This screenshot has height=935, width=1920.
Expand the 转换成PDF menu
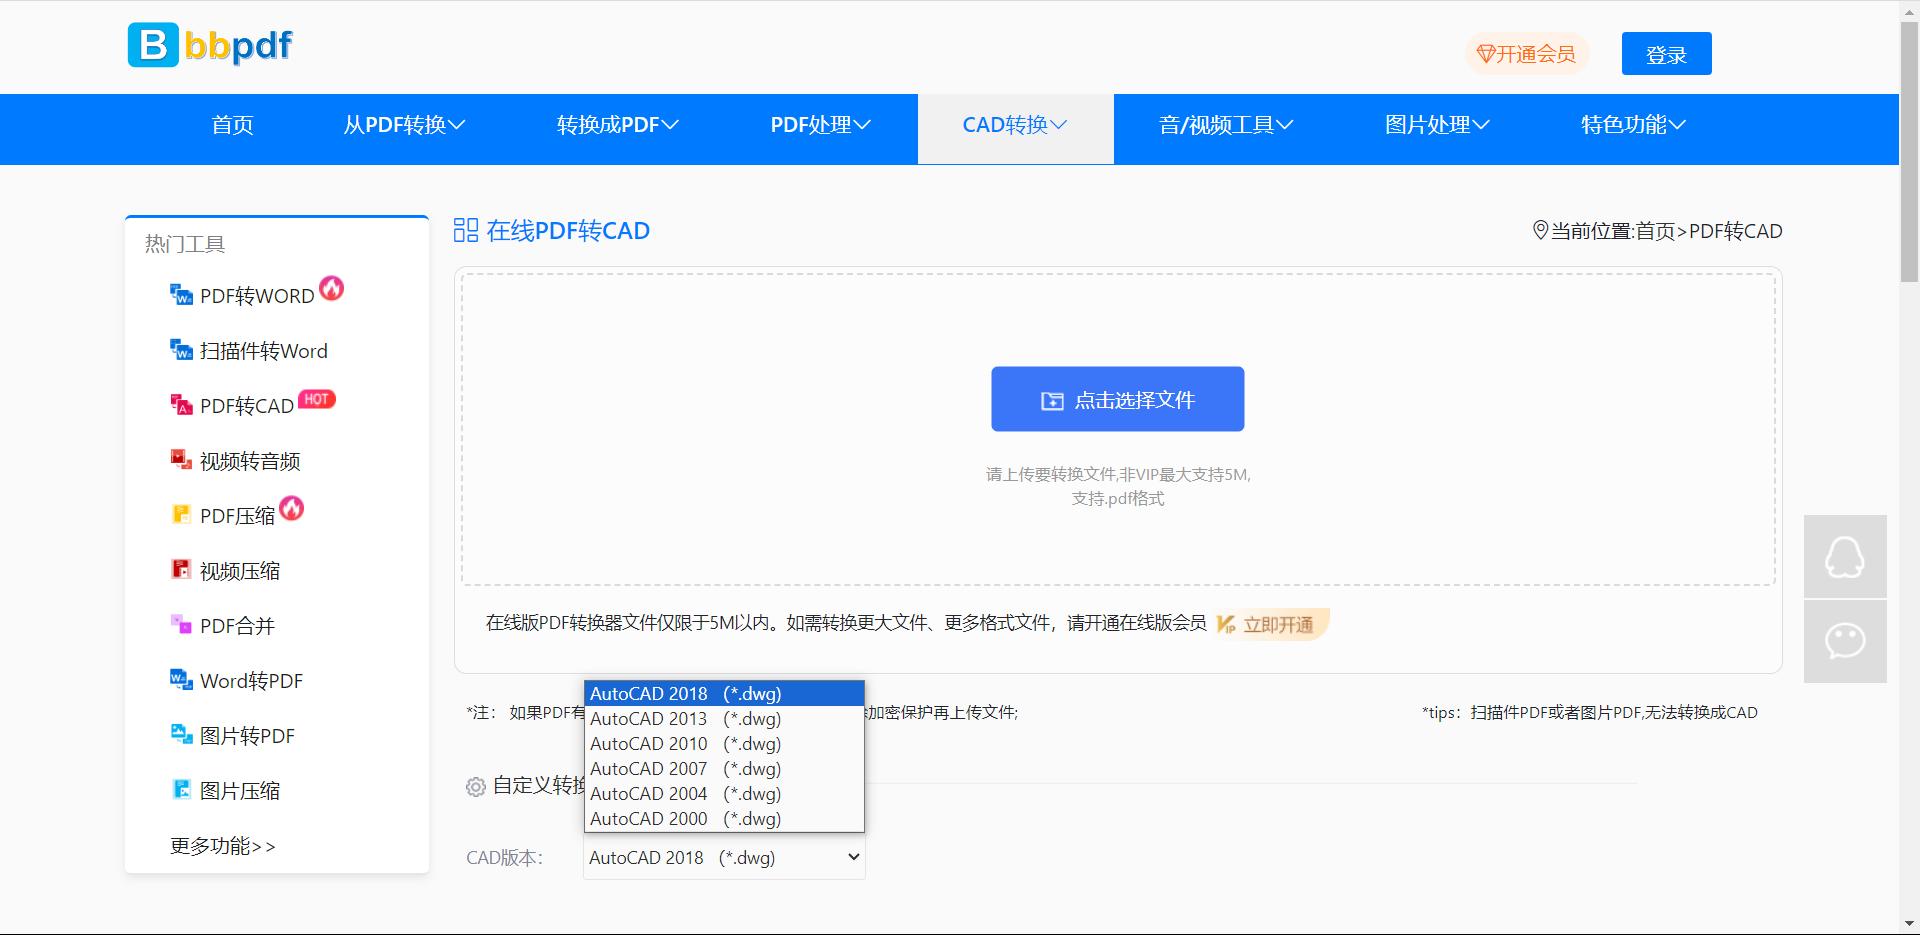(617, 125)
